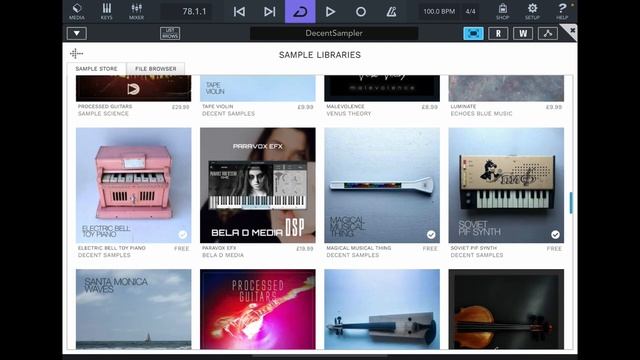Select the Paravox EFX £19.99 price

304,248
